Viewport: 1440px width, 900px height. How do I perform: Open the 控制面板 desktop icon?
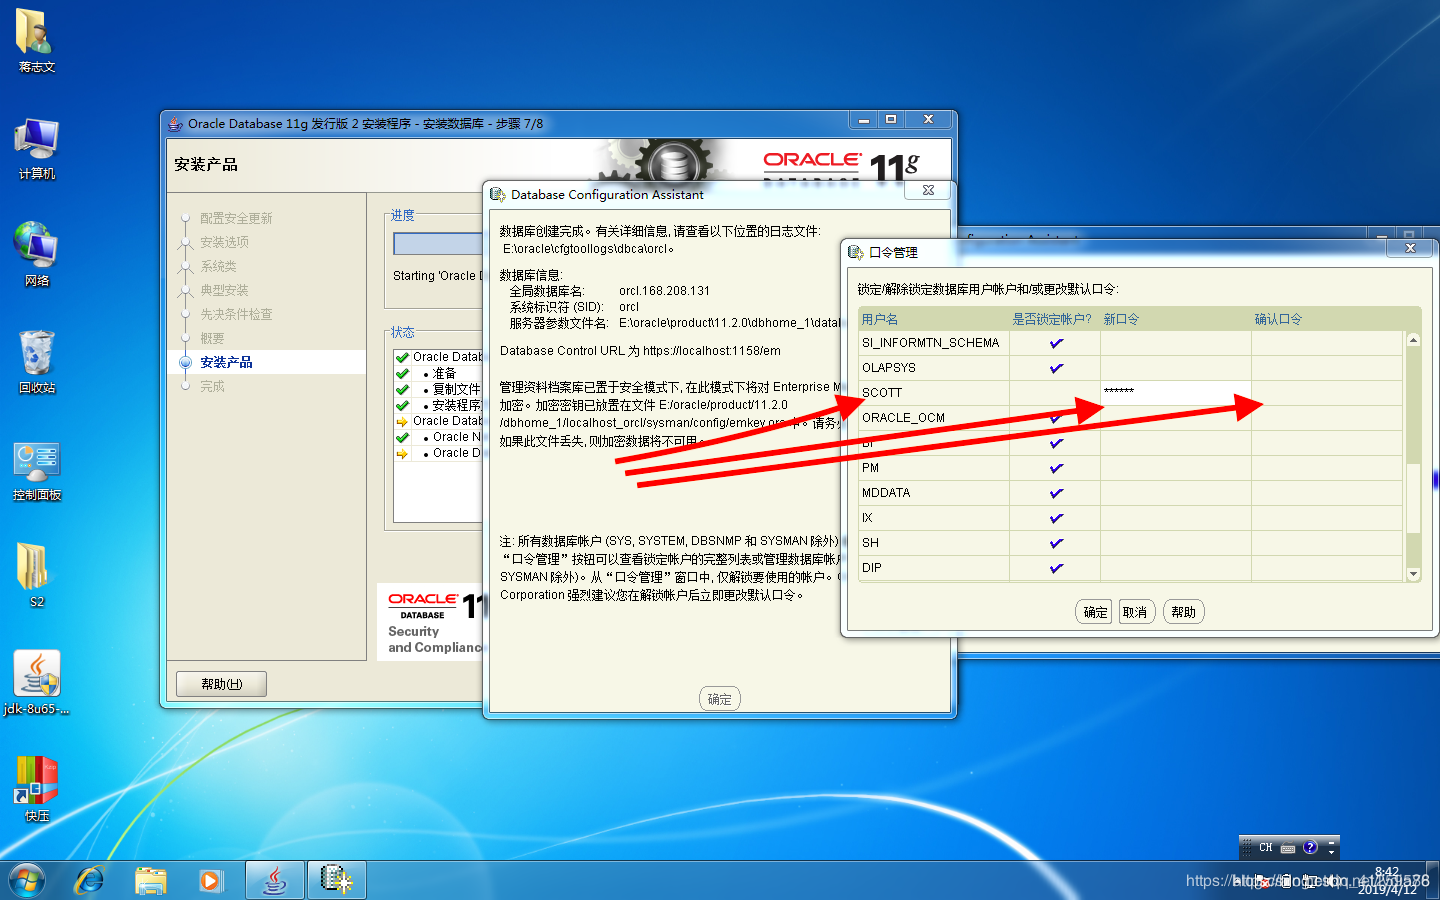click(x=36, y=470)
